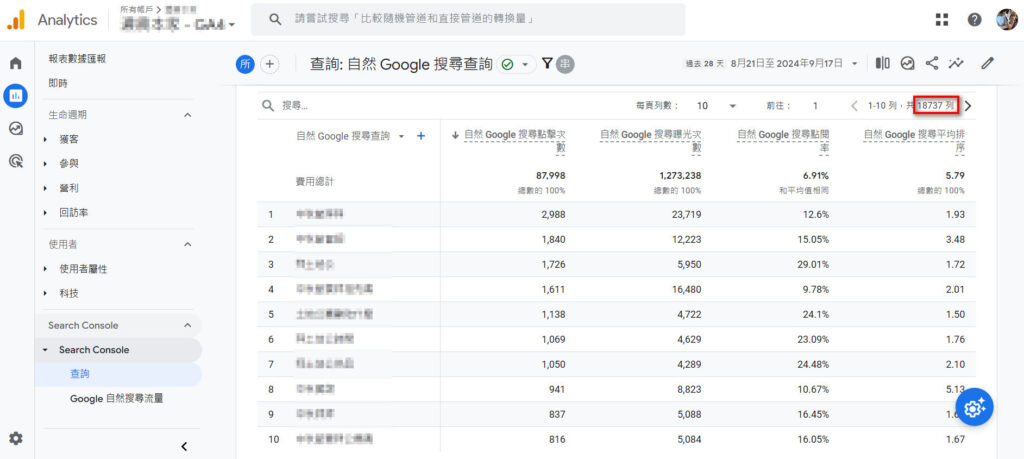Go to next page of table

[967, 105]
